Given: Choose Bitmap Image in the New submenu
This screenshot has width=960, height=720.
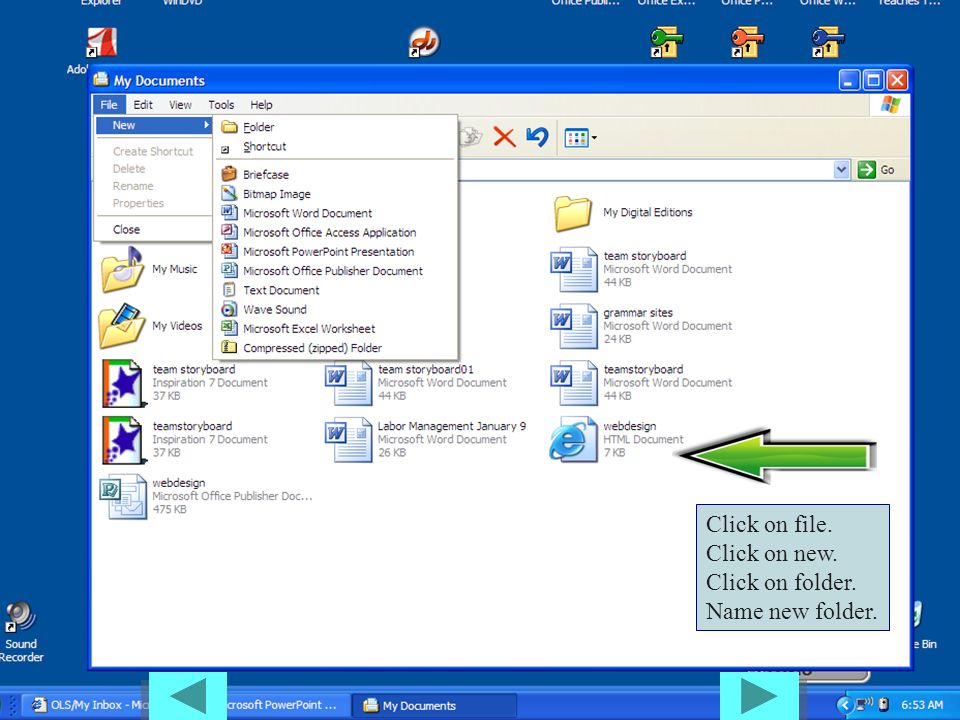Looking at the screenshot, I should (x=336, y=194).
